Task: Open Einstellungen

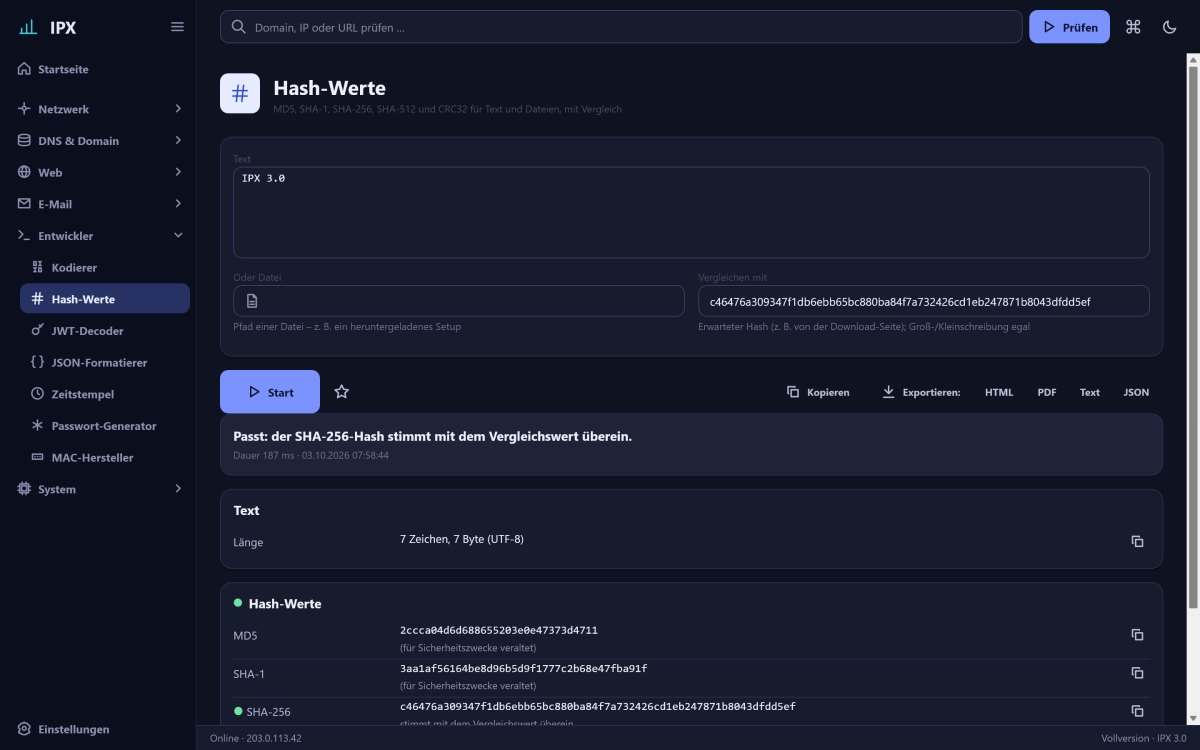Action: coord(100,729)
